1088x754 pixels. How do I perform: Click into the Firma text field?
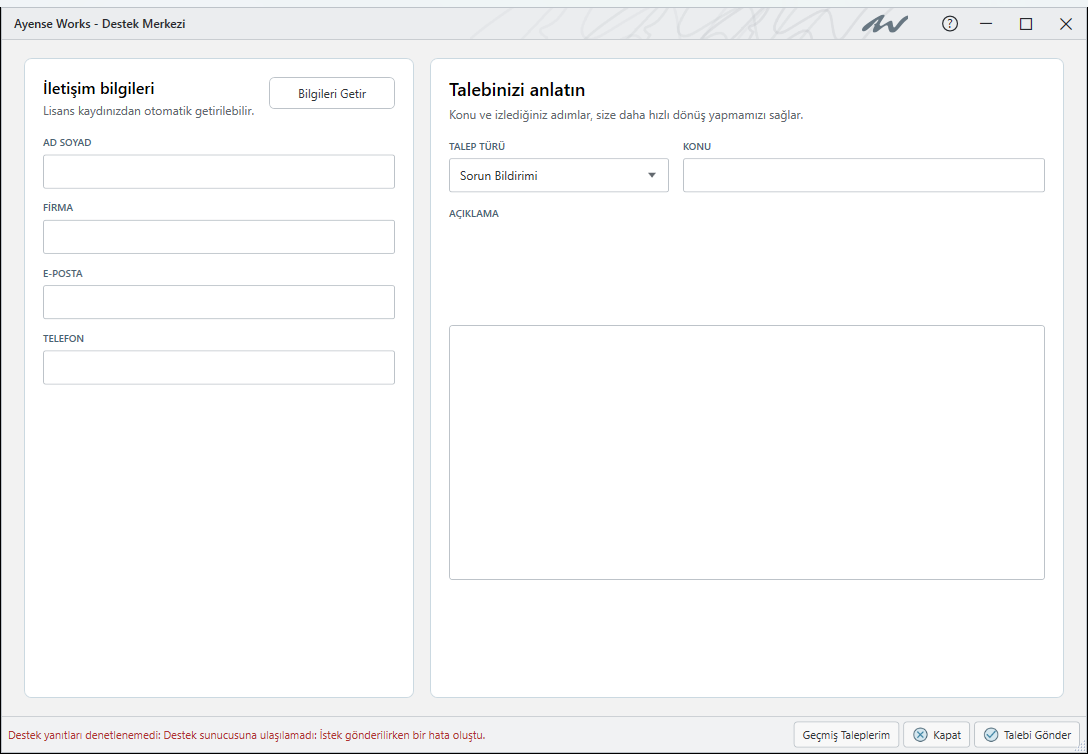tap(219, 237)
